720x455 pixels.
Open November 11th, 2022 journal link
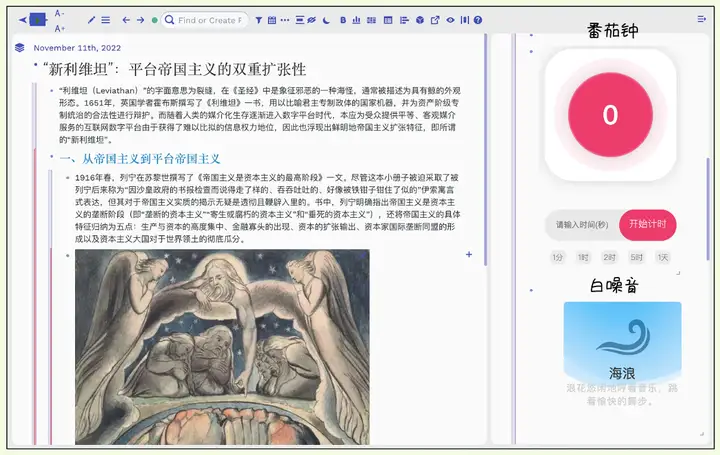coord(77,48)
